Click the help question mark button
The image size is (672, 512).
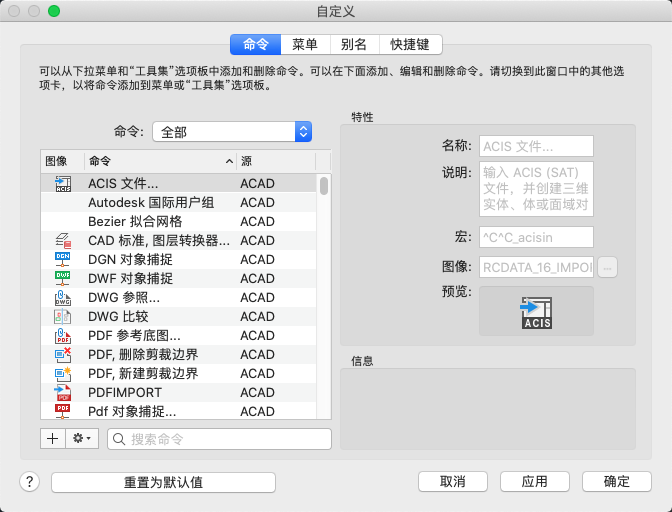tap(30, 482)
